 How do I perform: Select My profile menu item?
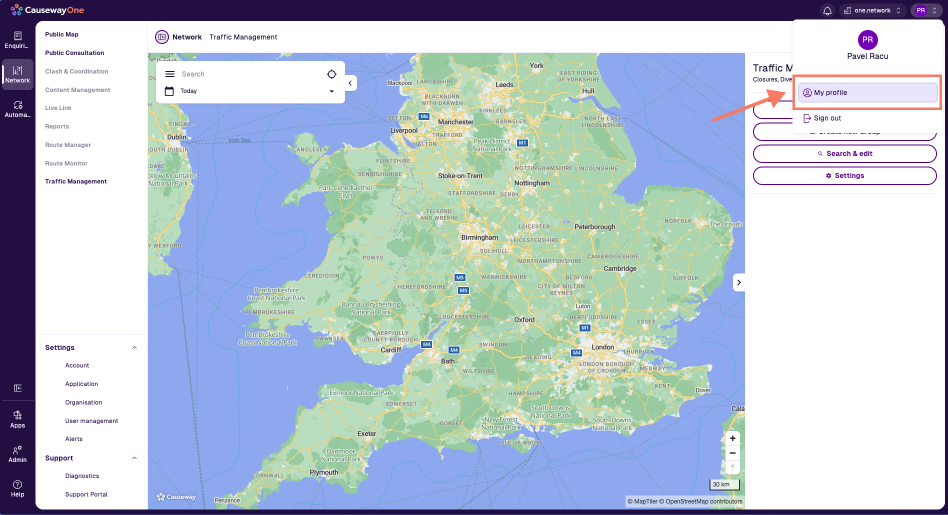click(867, 92)
